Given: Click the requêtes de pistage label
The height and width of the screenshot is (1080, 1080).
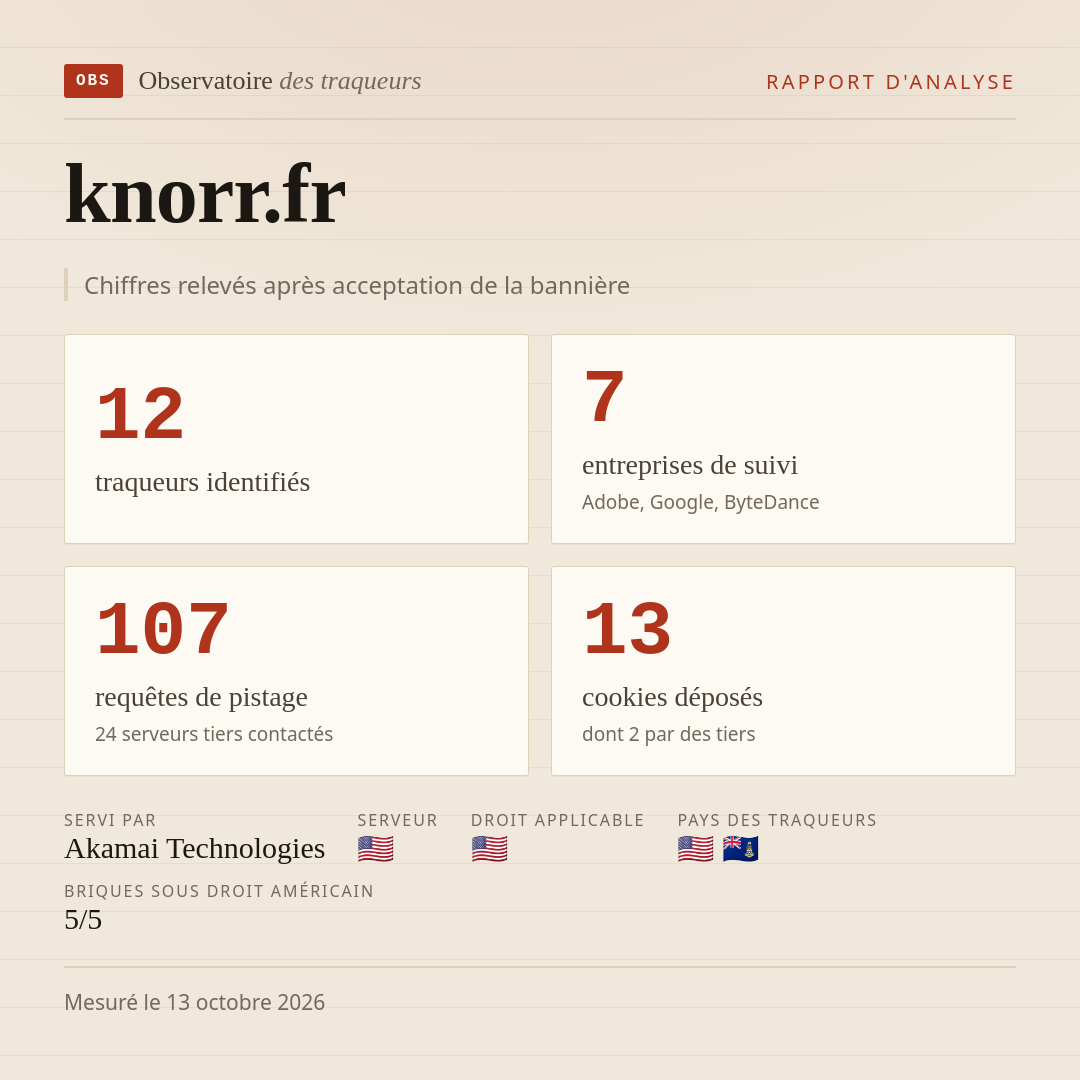Looking at the screenshot, I should point(201,697).
